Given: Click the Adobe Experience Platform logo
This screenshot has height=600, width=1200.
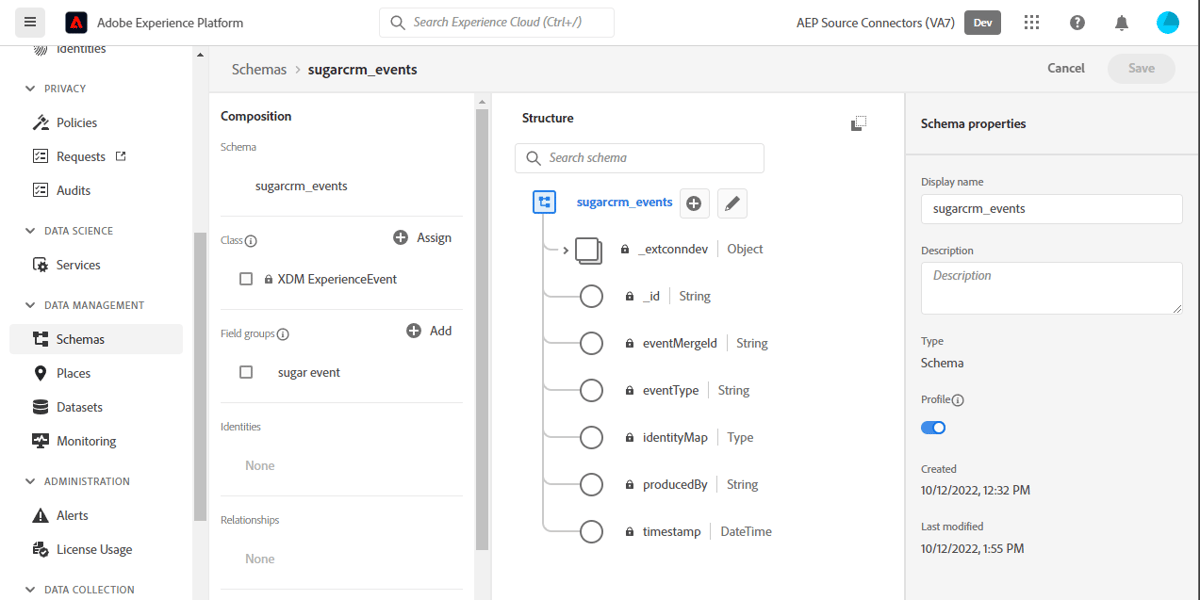Looking at the screenshot, I should (x=77, y=22).
